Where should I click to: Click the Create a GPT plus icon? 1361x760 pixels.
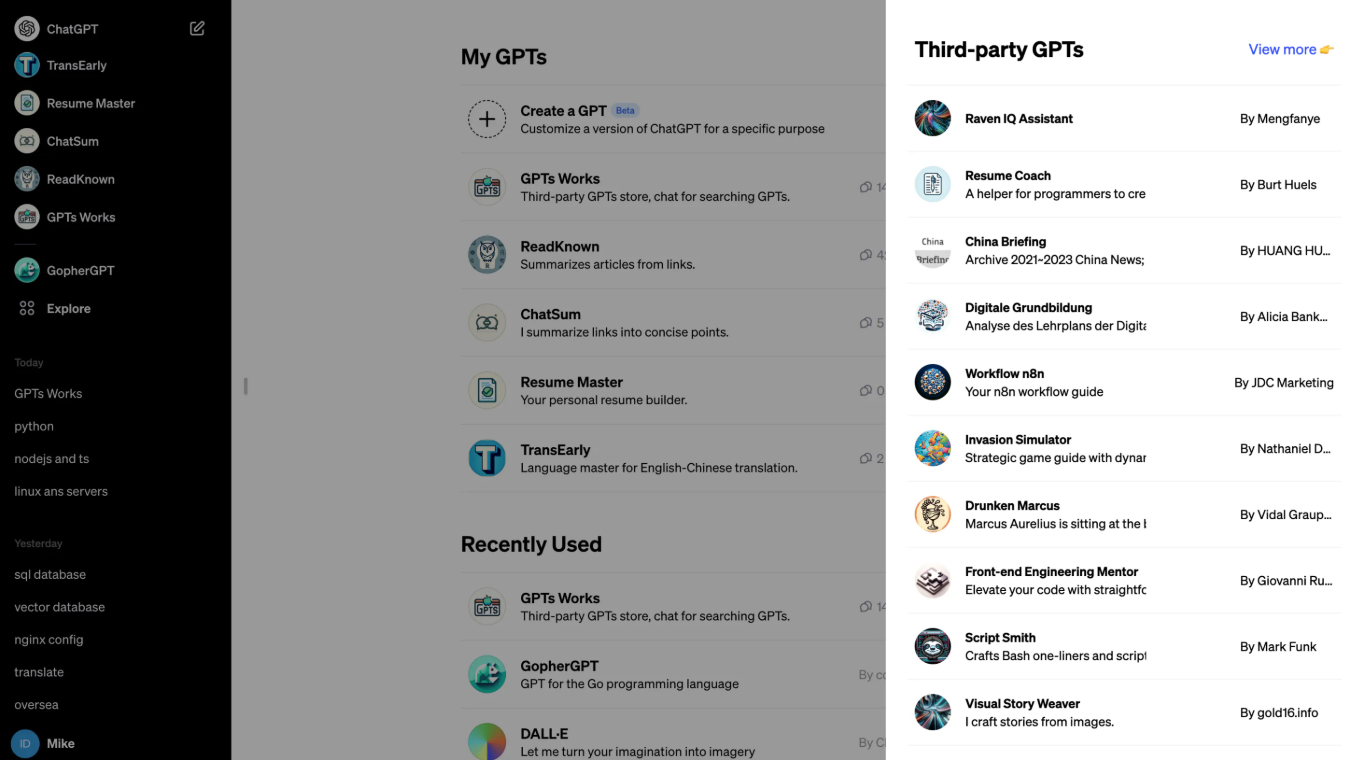pos(487,119)
